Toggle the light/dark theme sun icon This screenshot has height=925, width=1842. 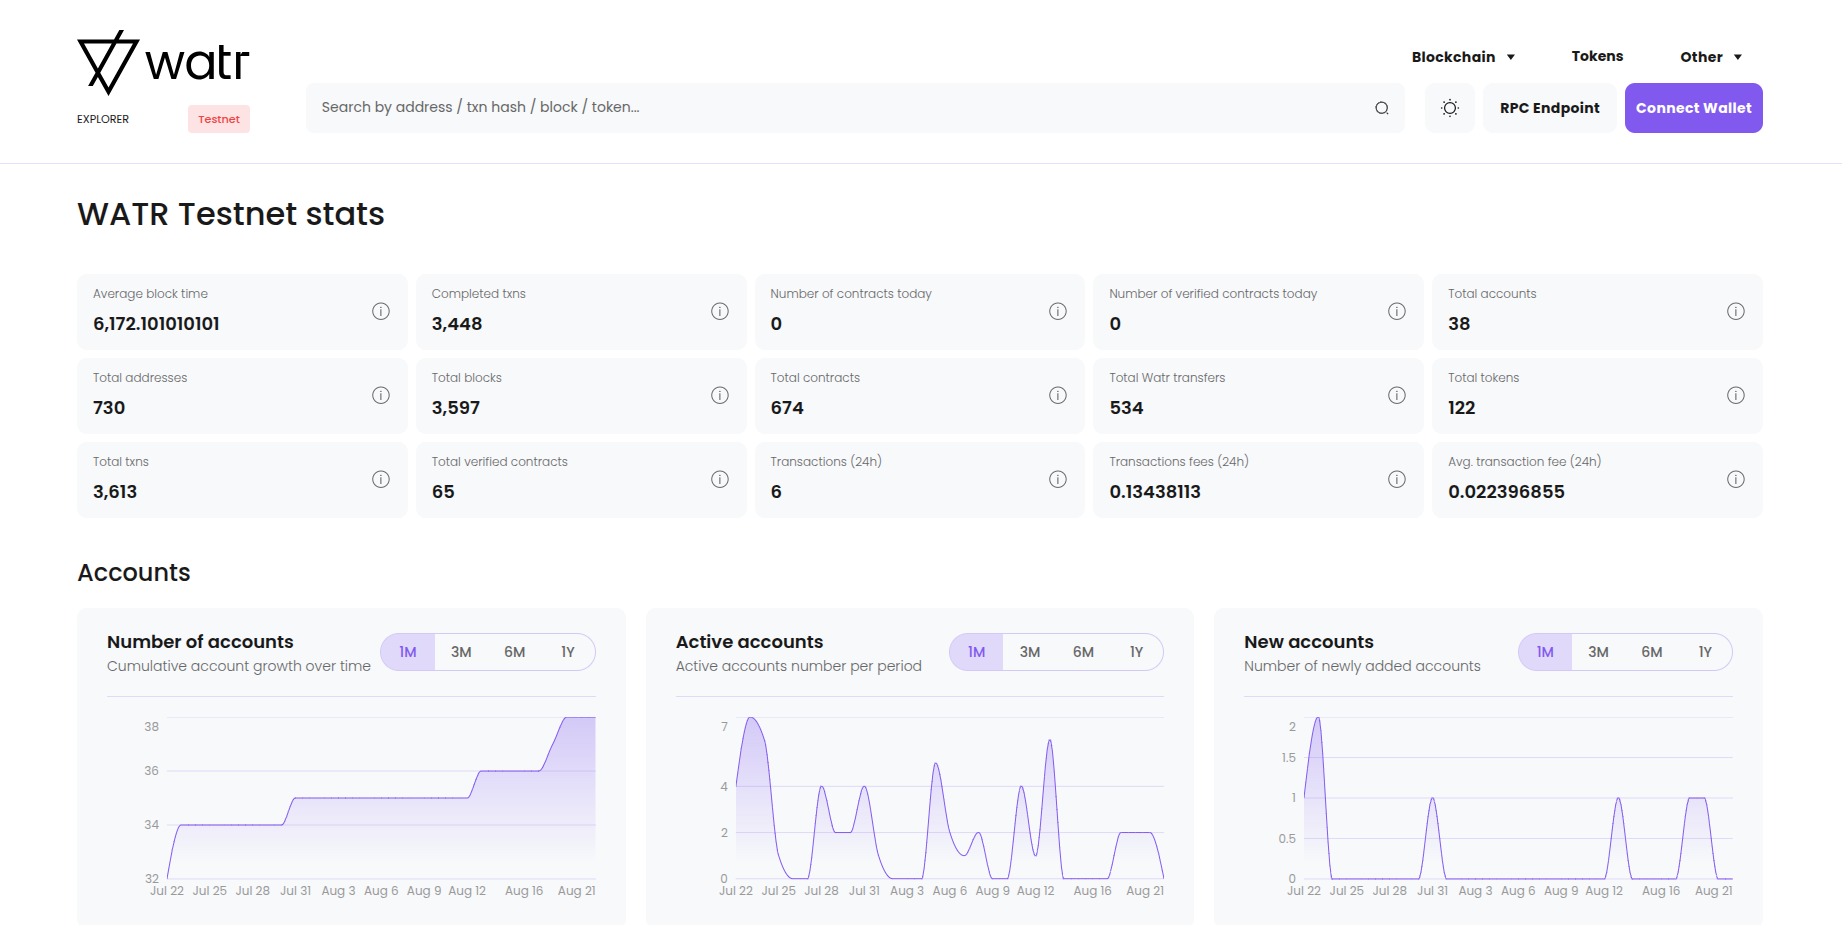click(1449, 107)
